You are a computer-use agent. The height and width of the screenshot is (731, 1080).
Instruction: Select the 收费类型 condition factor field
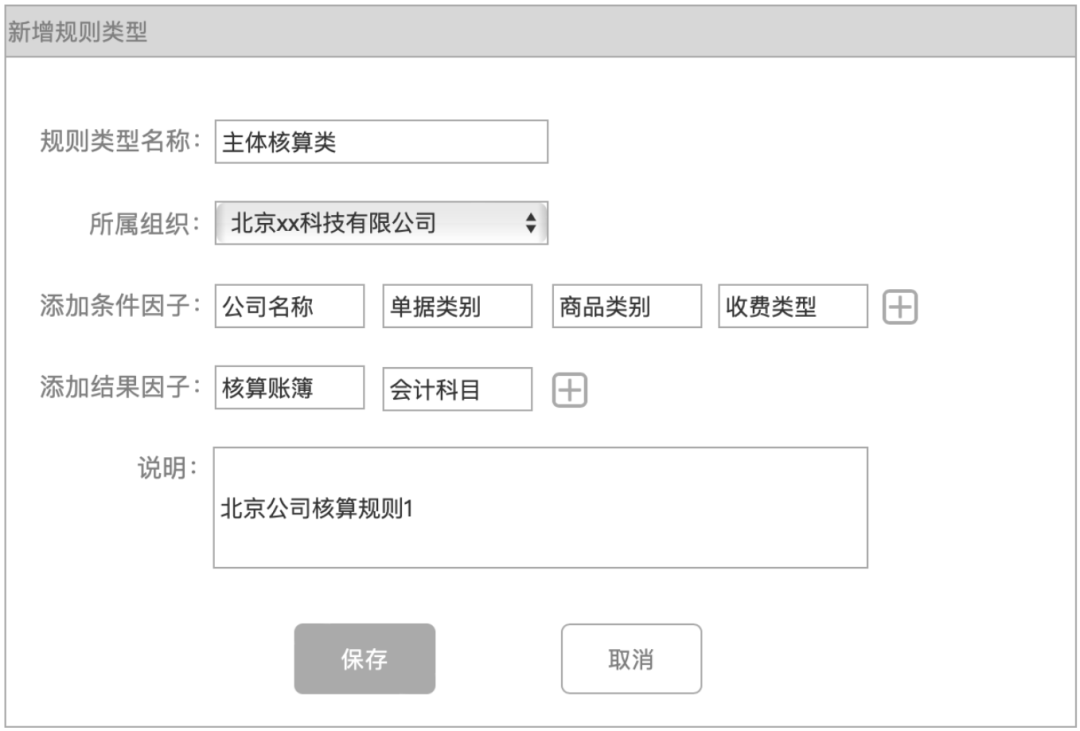click(792, 307)
